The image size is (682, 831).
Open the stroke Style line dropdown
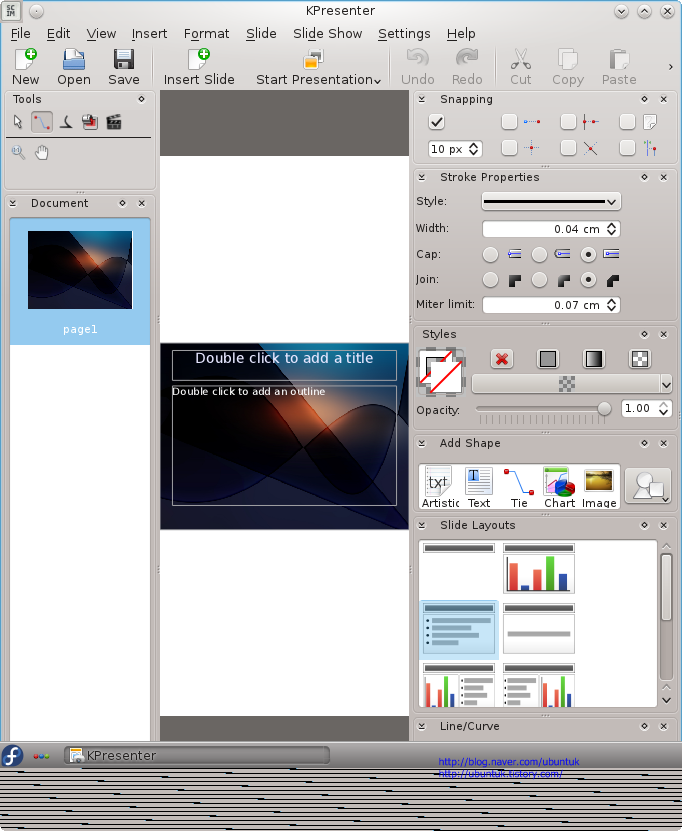551,201
